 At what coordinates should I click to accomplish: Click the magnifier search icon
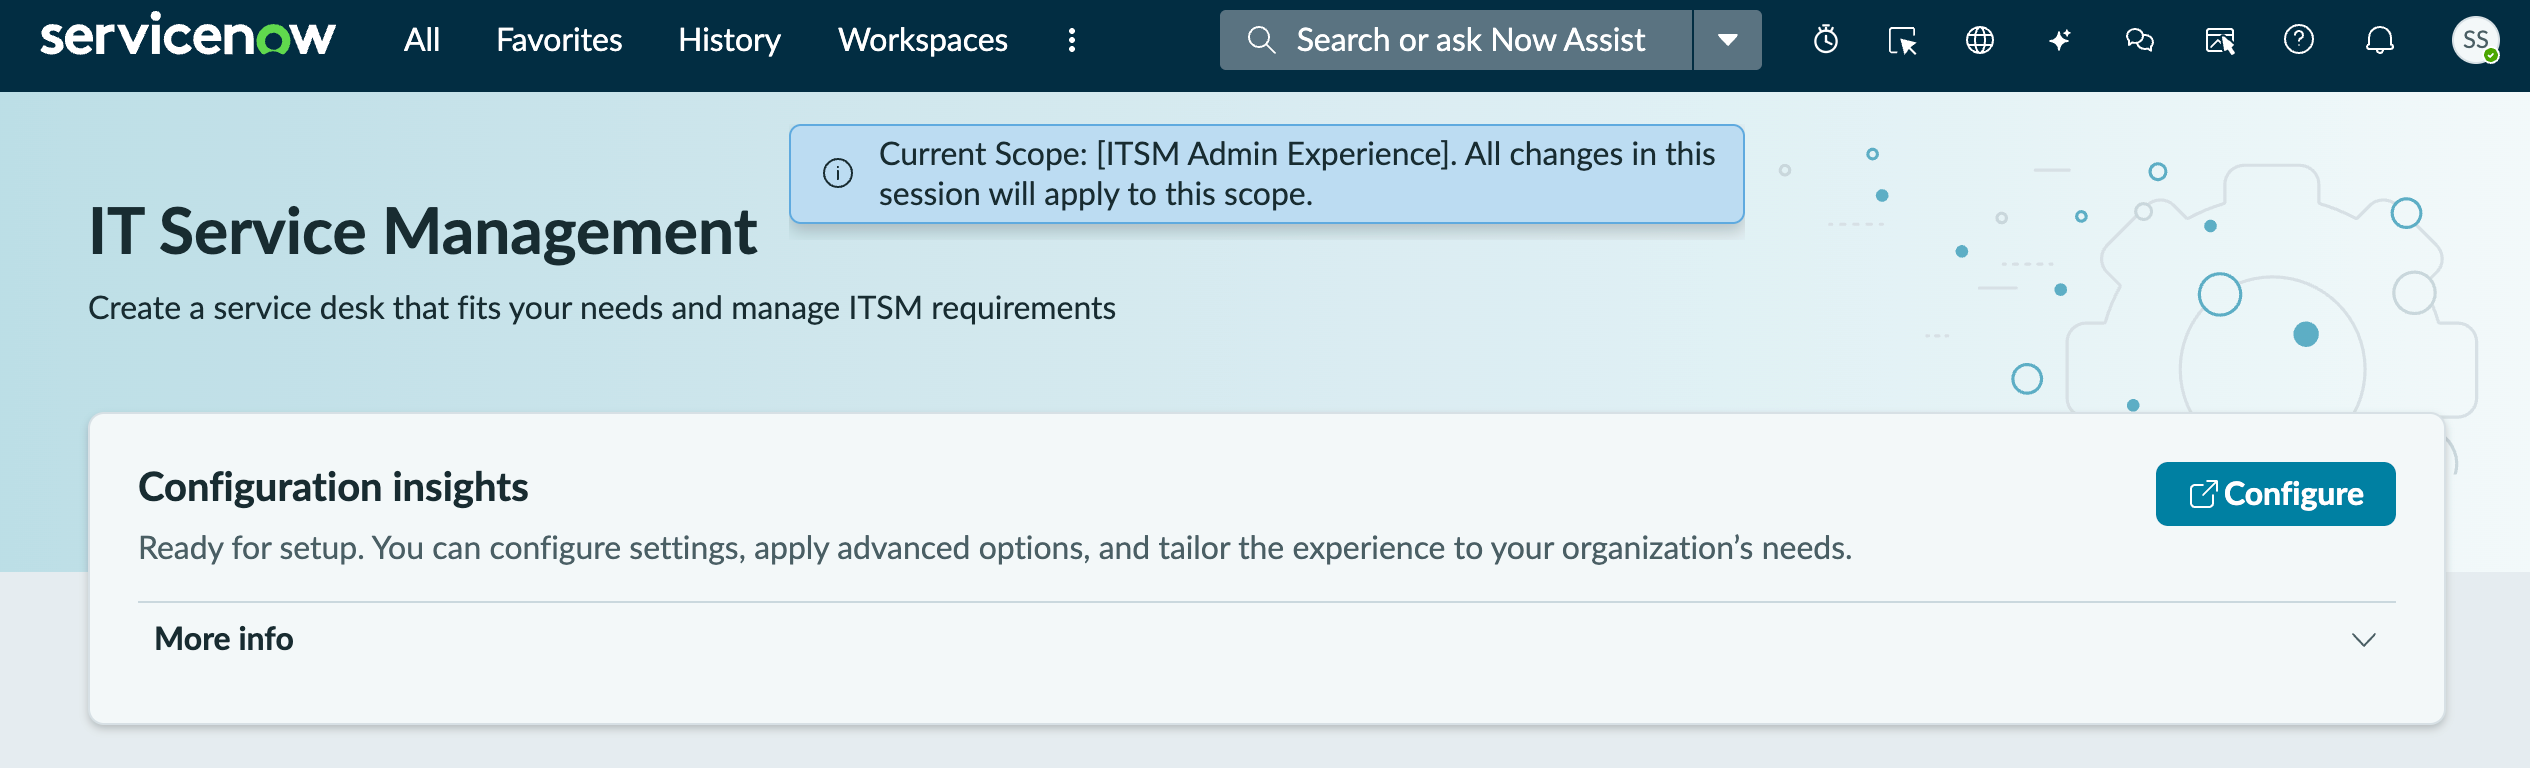pyautogui.click(x=1261, y=40)
